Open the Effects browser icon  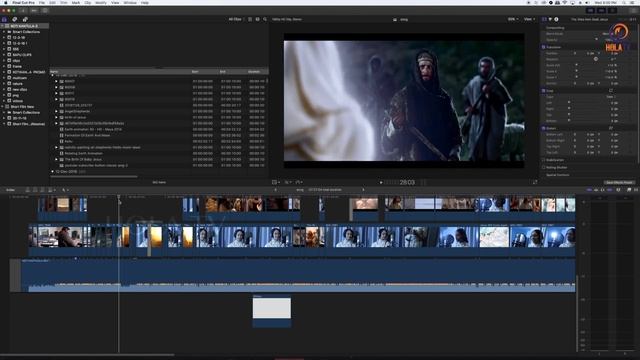[629, 190]
